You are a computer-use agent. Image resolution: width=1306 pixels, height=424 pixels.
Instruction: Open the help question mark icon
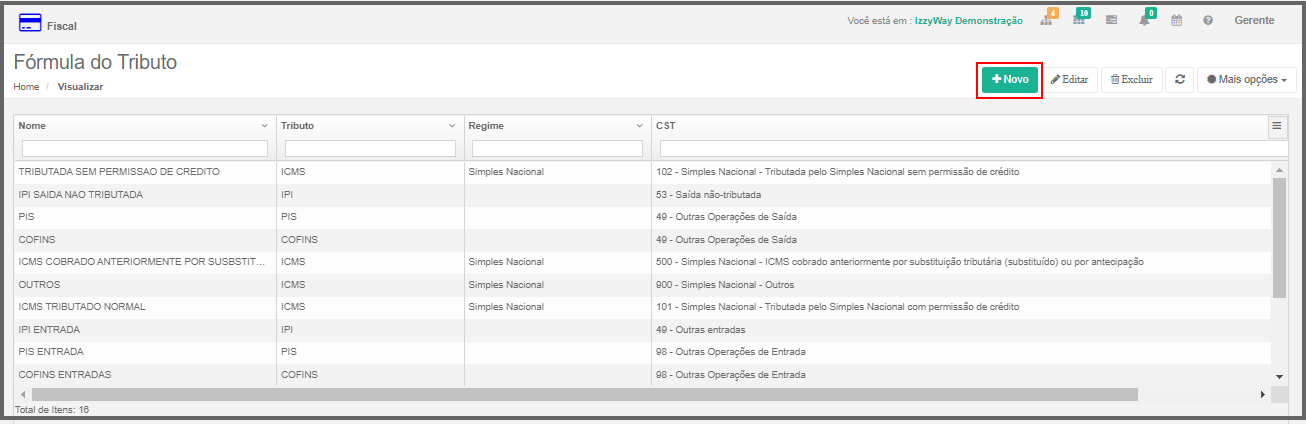(1208, 20)
